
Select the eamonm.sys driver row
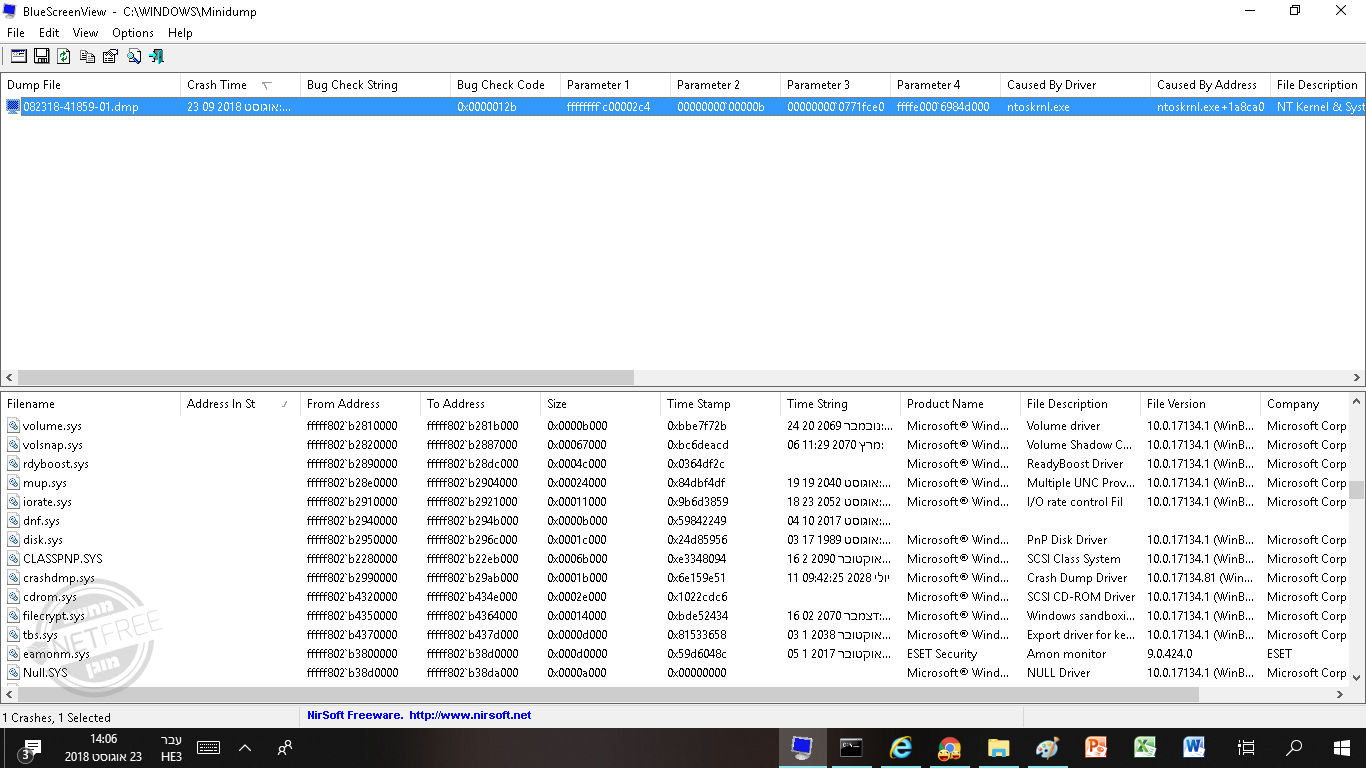[x=674, y=654]
